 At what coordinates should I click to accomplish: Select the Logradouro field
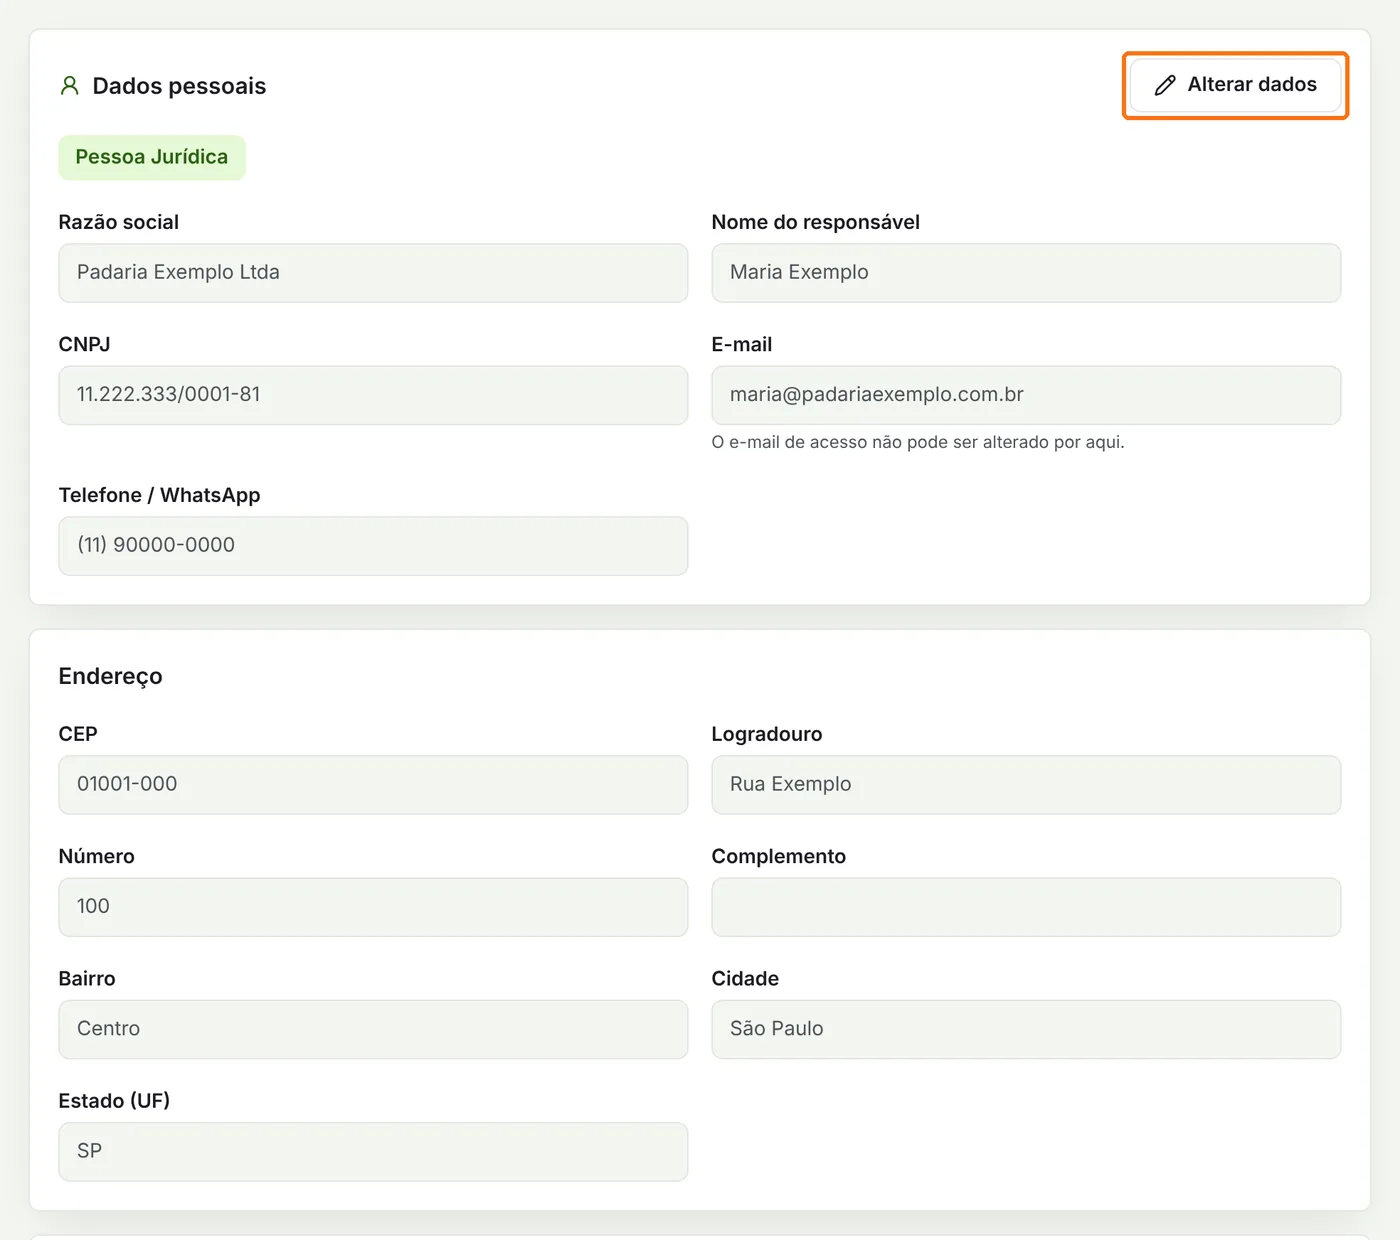click(x=1026, y=785)
